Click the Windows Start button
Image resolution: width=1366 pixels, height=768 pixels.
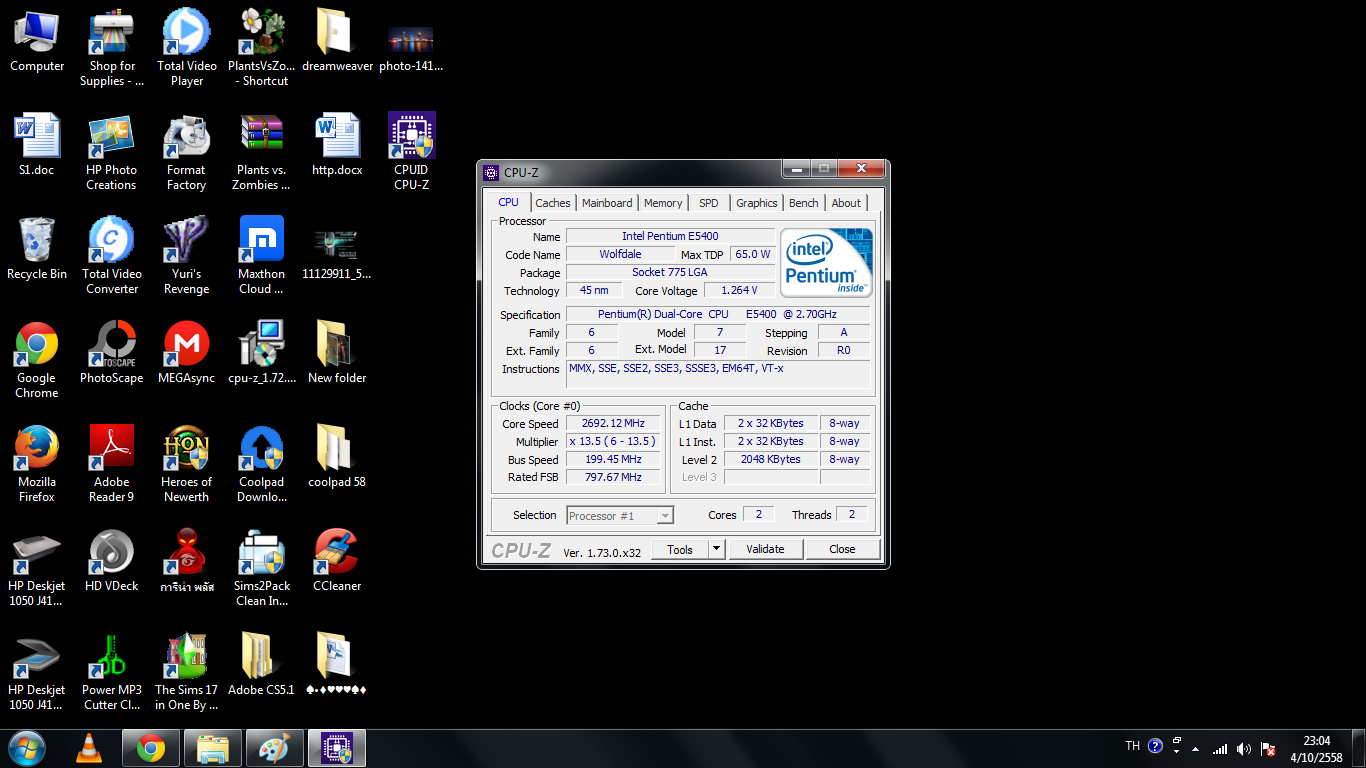[x=27, y=748]
